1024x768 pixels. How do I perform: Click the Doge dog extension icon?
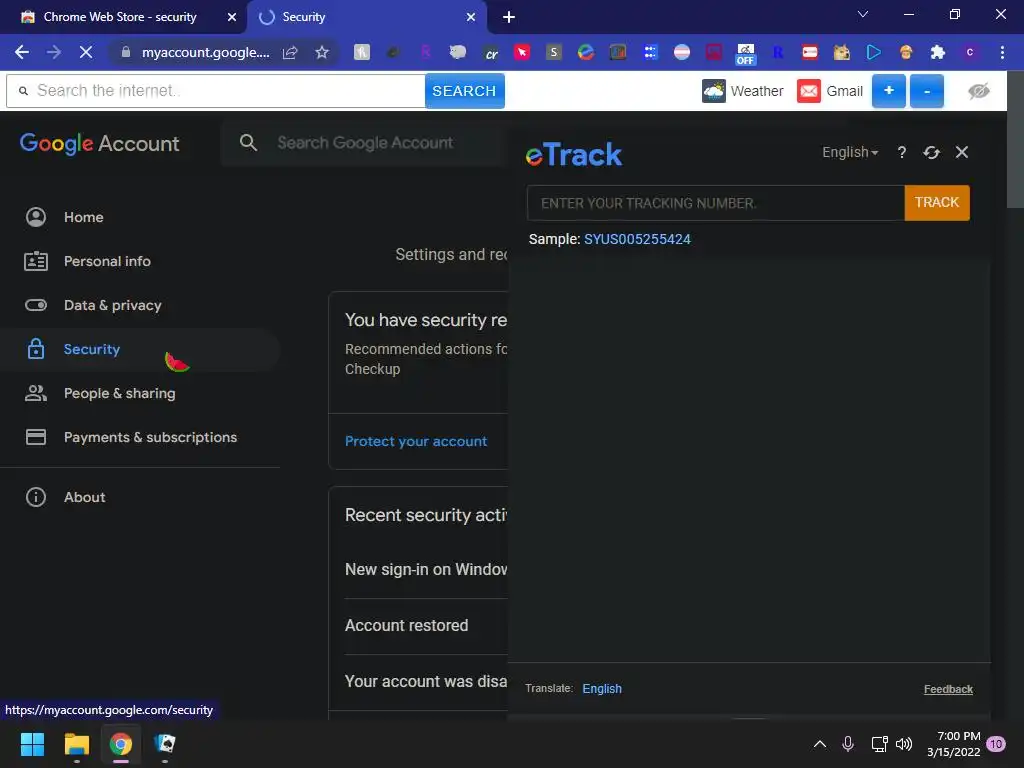coord(841,52)
